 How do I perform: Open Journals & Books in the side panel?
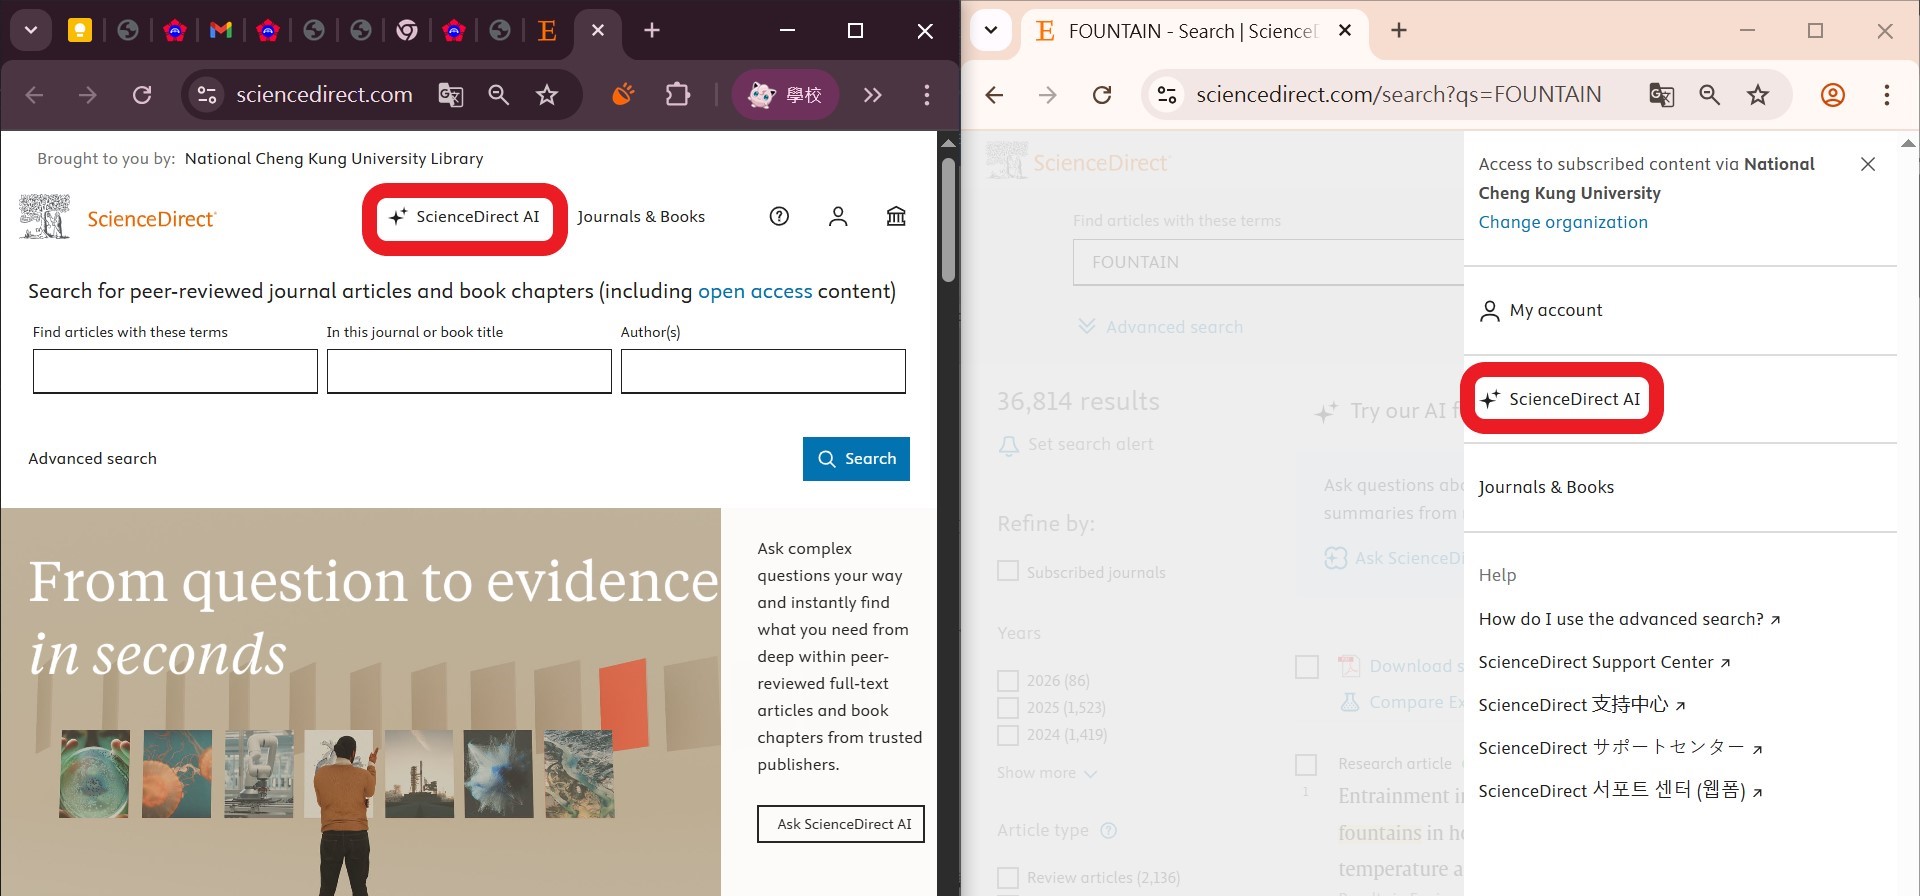(1546, 487)
